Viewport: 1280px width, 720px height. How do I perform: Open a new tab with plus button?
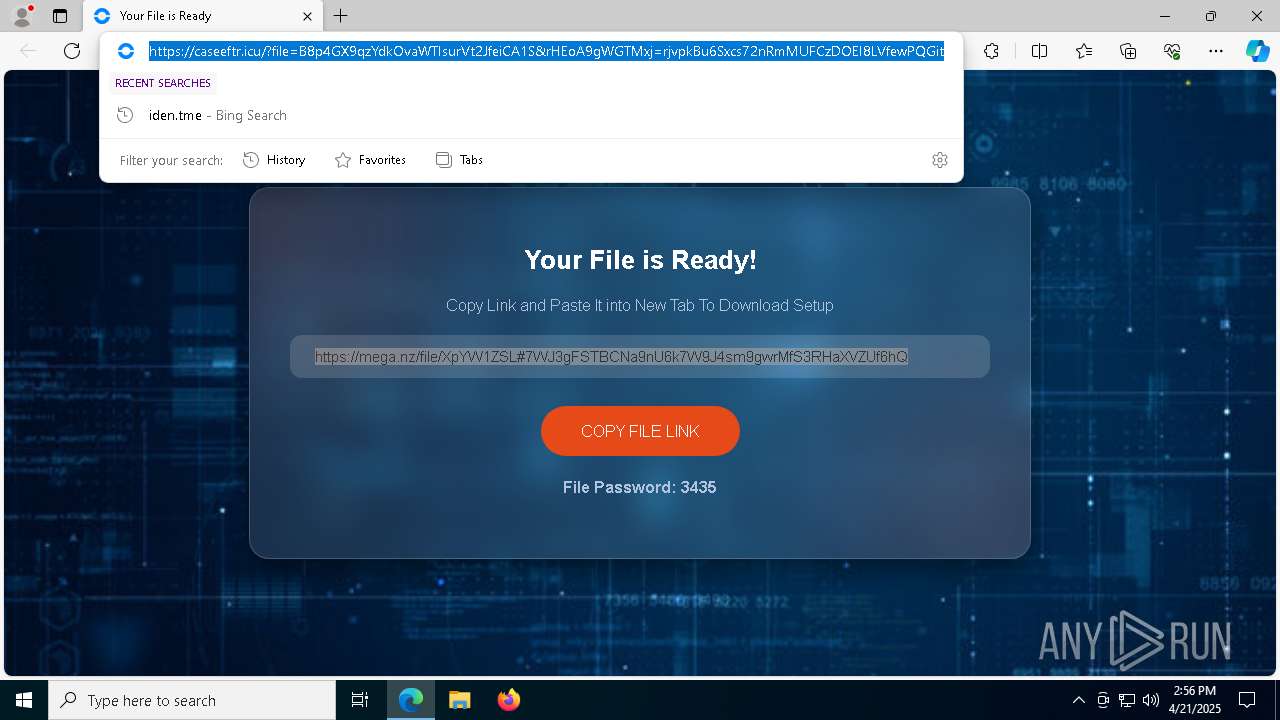coord(341,16)
